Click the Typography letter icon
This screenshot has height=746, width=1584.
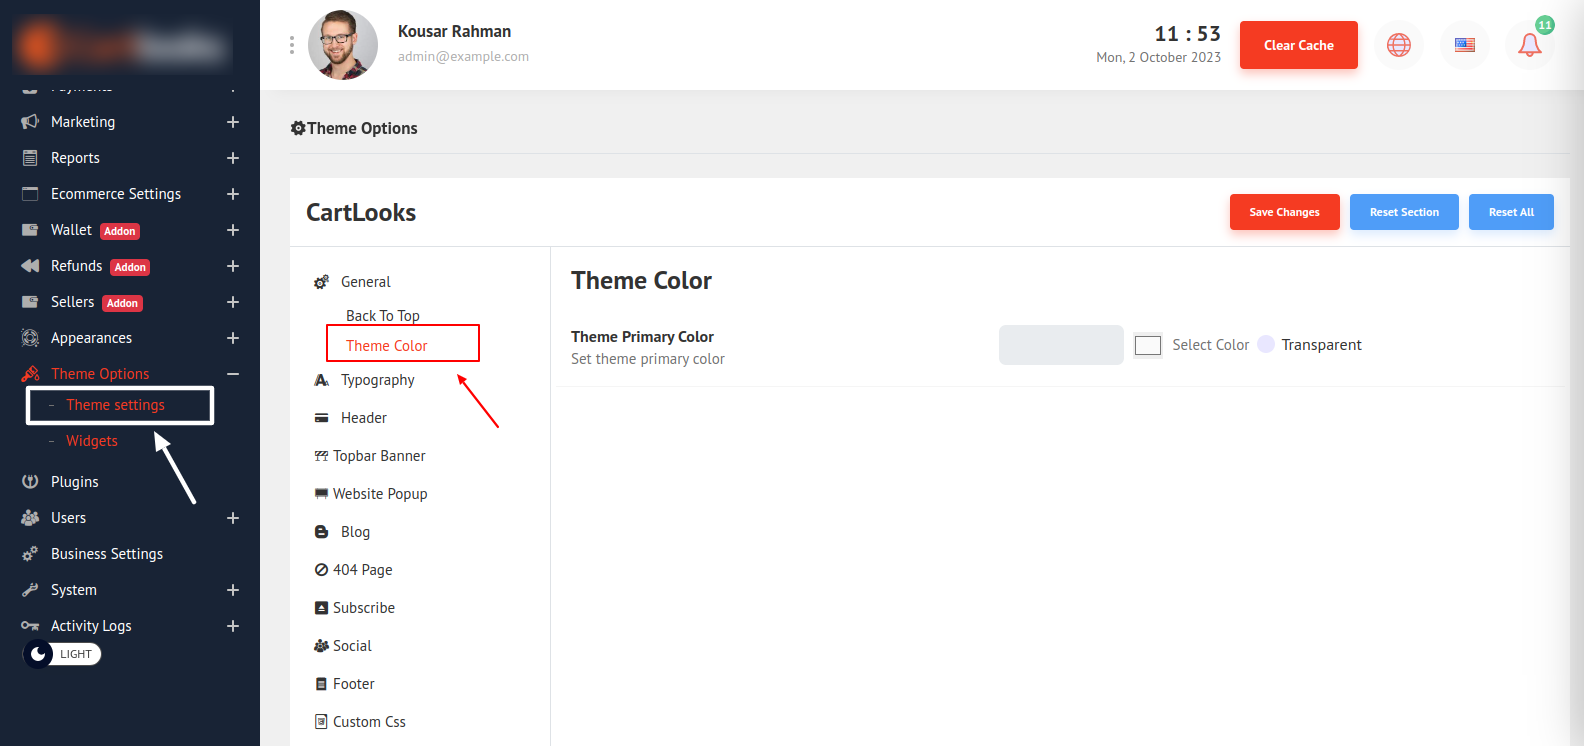[x=321, y=380]
